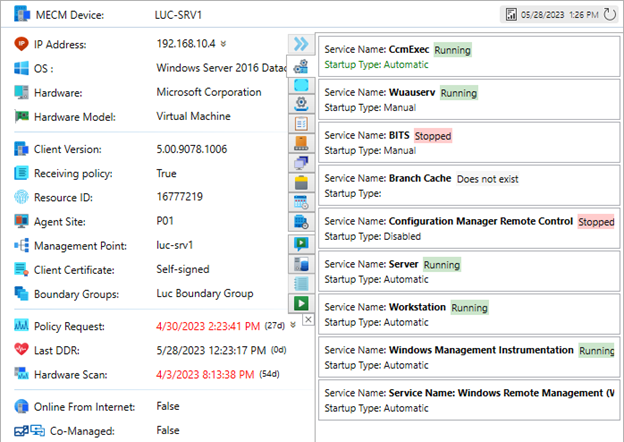Open the teal notepad log tab
Viewport: 624px width, 442px height.
301,284
